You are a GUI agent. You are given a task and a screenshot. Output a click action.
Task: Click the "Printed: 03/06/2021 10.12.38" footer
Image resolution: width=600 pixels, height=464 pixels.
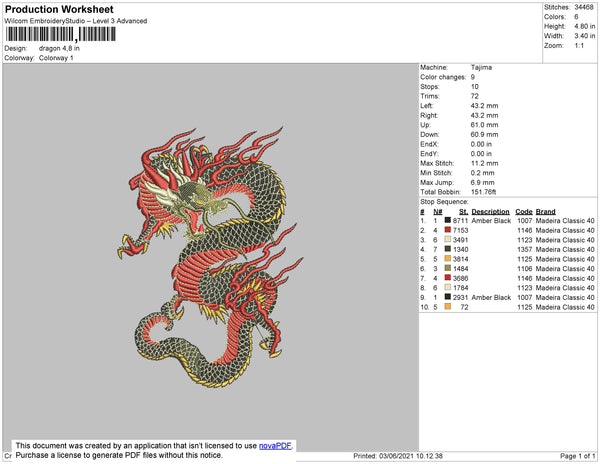pyautogui.click(x=398, y=456)
